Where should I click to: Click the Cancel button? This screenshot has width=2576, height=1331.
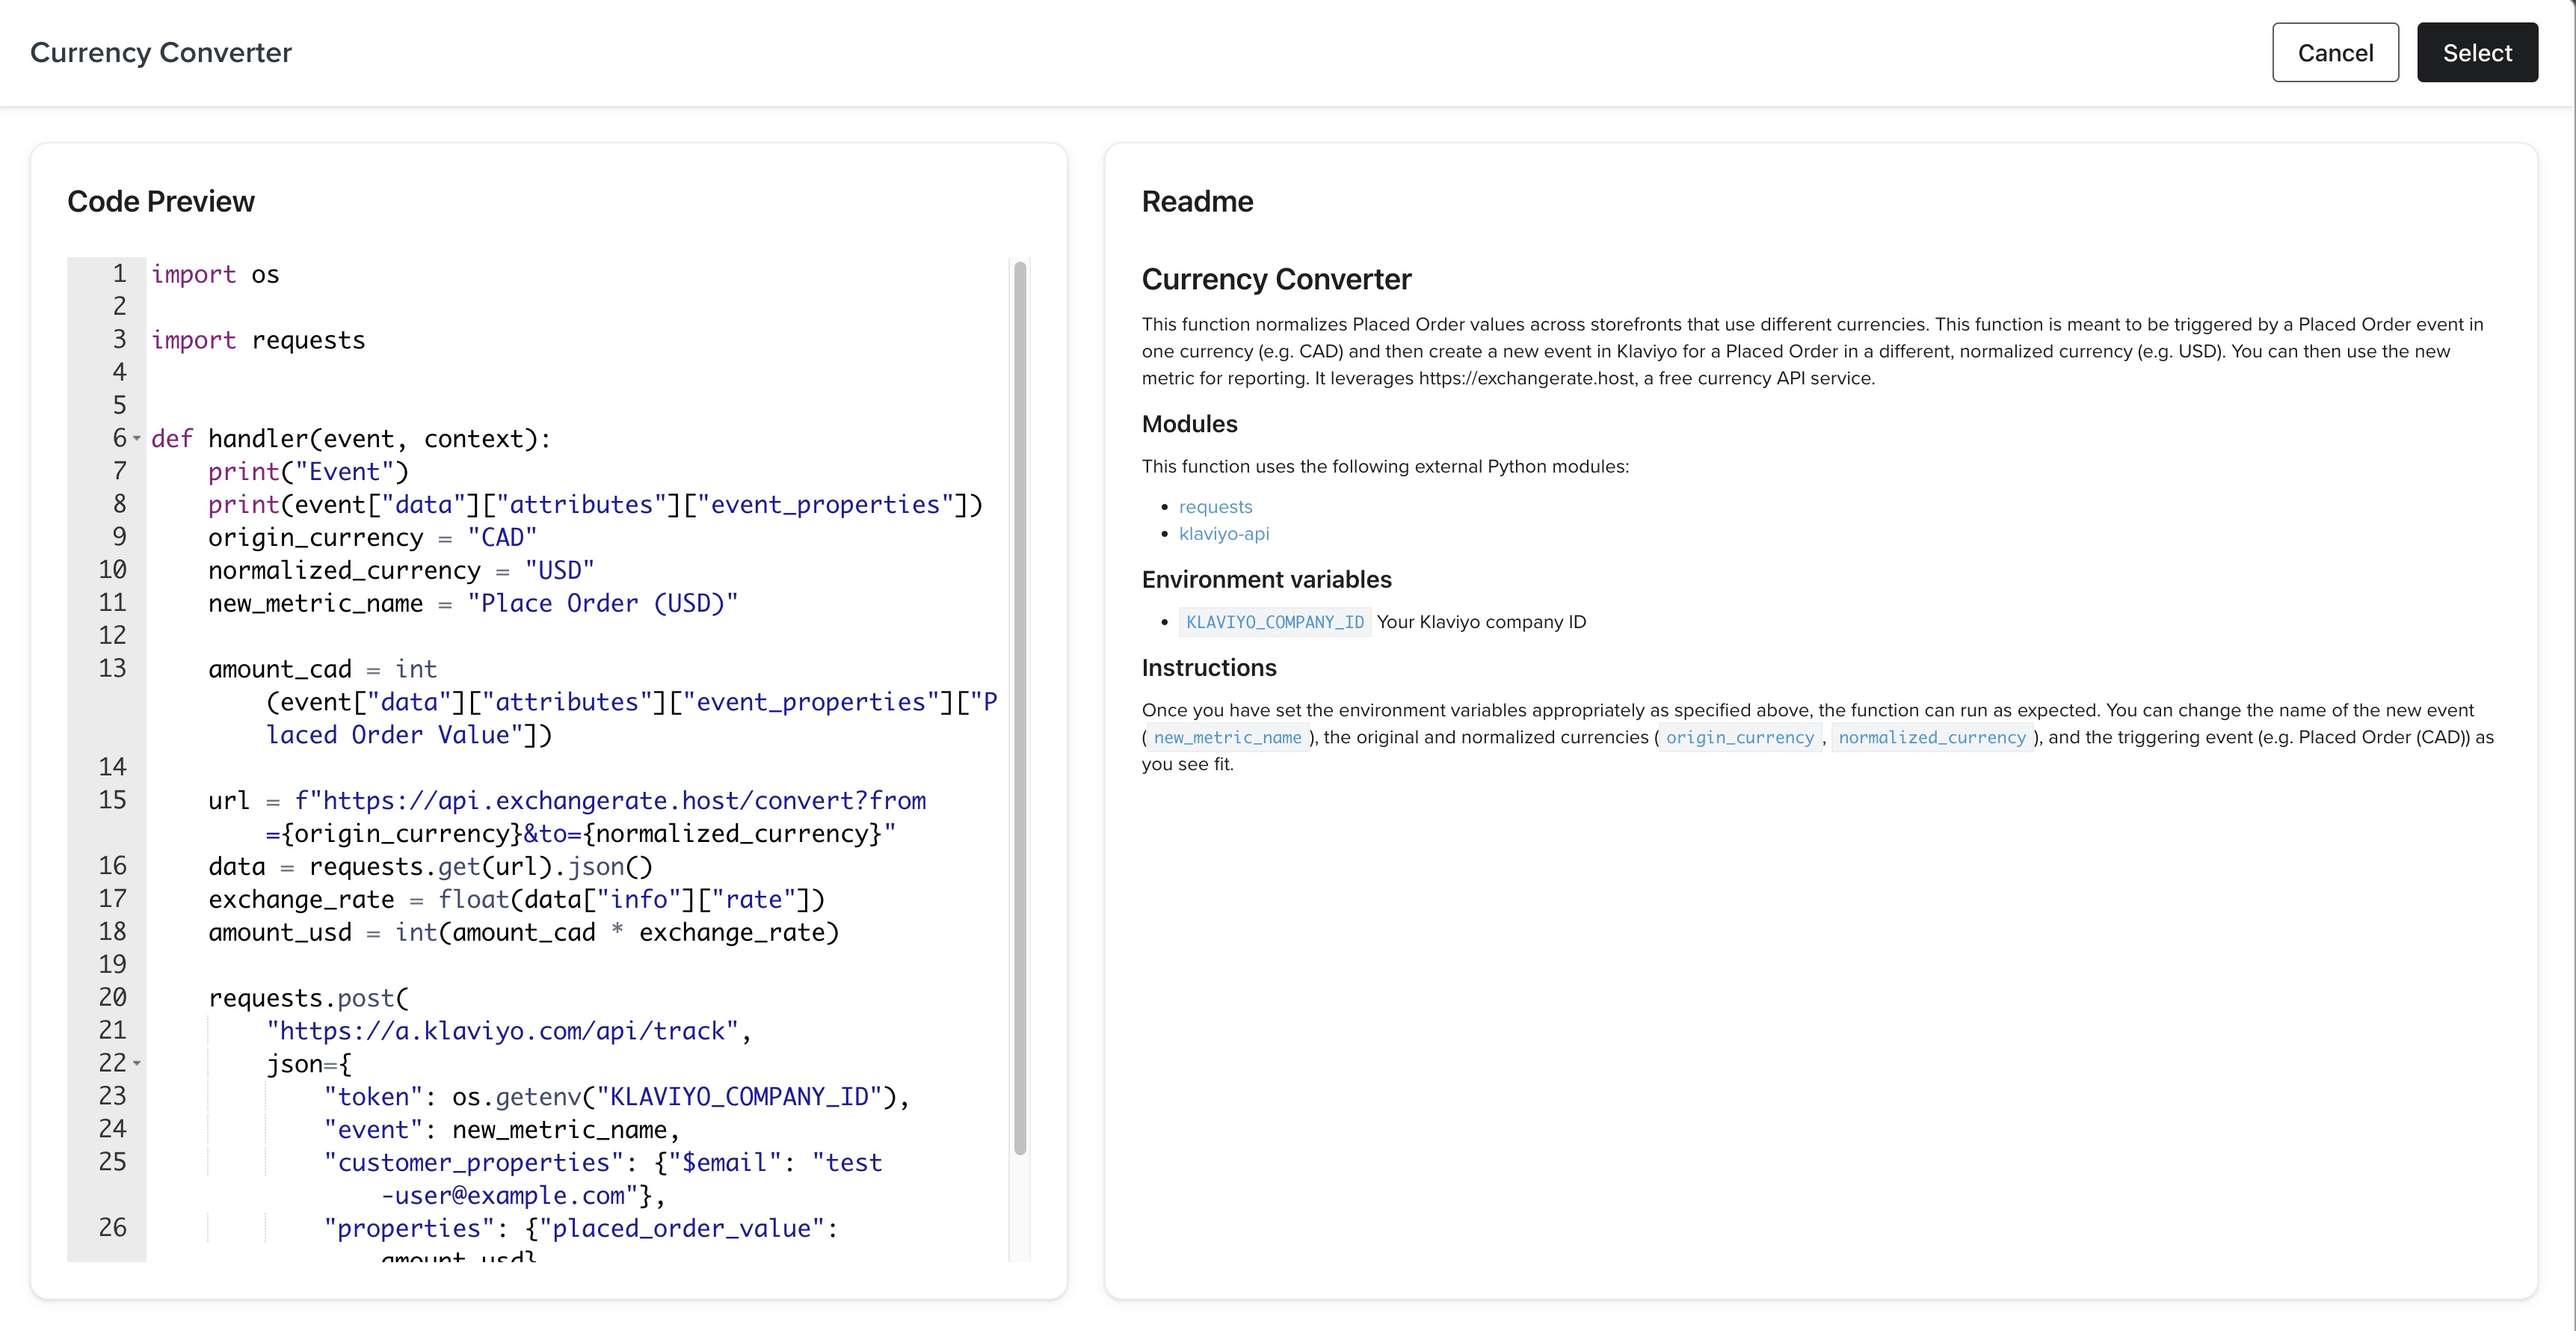2335,51
